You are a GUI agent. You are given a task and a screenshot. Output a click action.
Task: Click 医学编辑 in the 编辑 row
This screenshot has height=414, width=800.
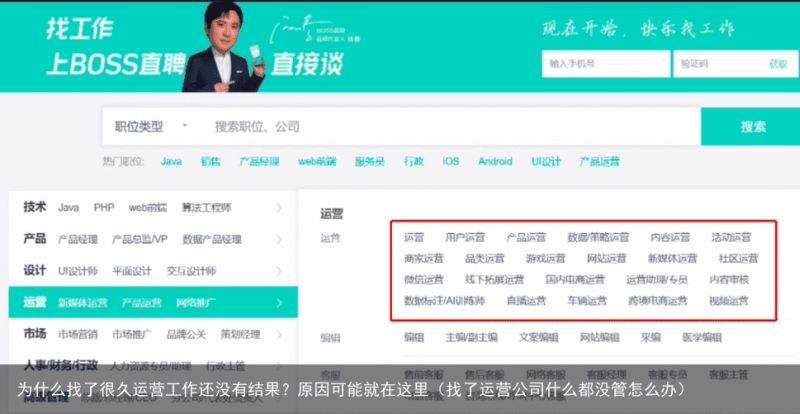[x=702, y=337]
